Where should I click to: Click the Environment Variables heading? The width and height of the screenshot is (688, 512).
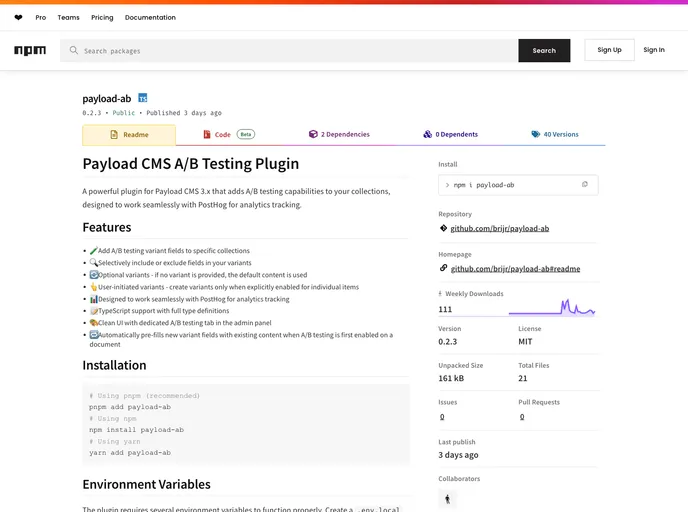pos(147,484)
